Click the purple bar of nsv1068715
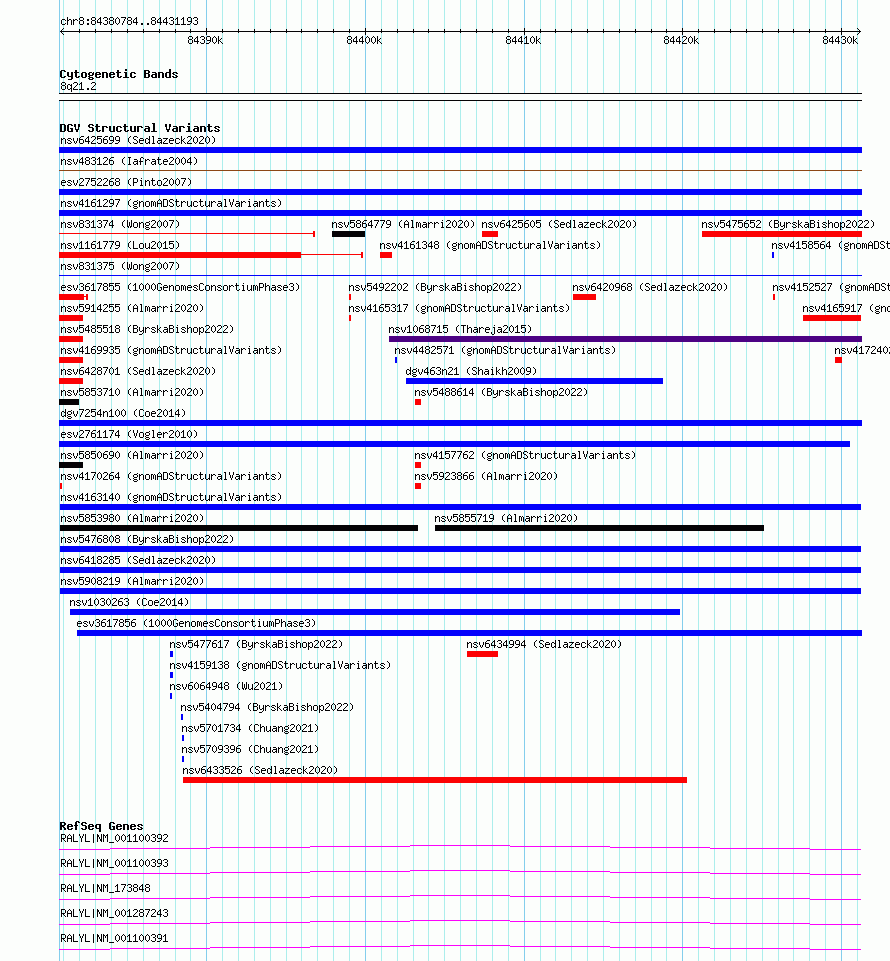Screen dimensions: 890x961 tap(625, 339)
